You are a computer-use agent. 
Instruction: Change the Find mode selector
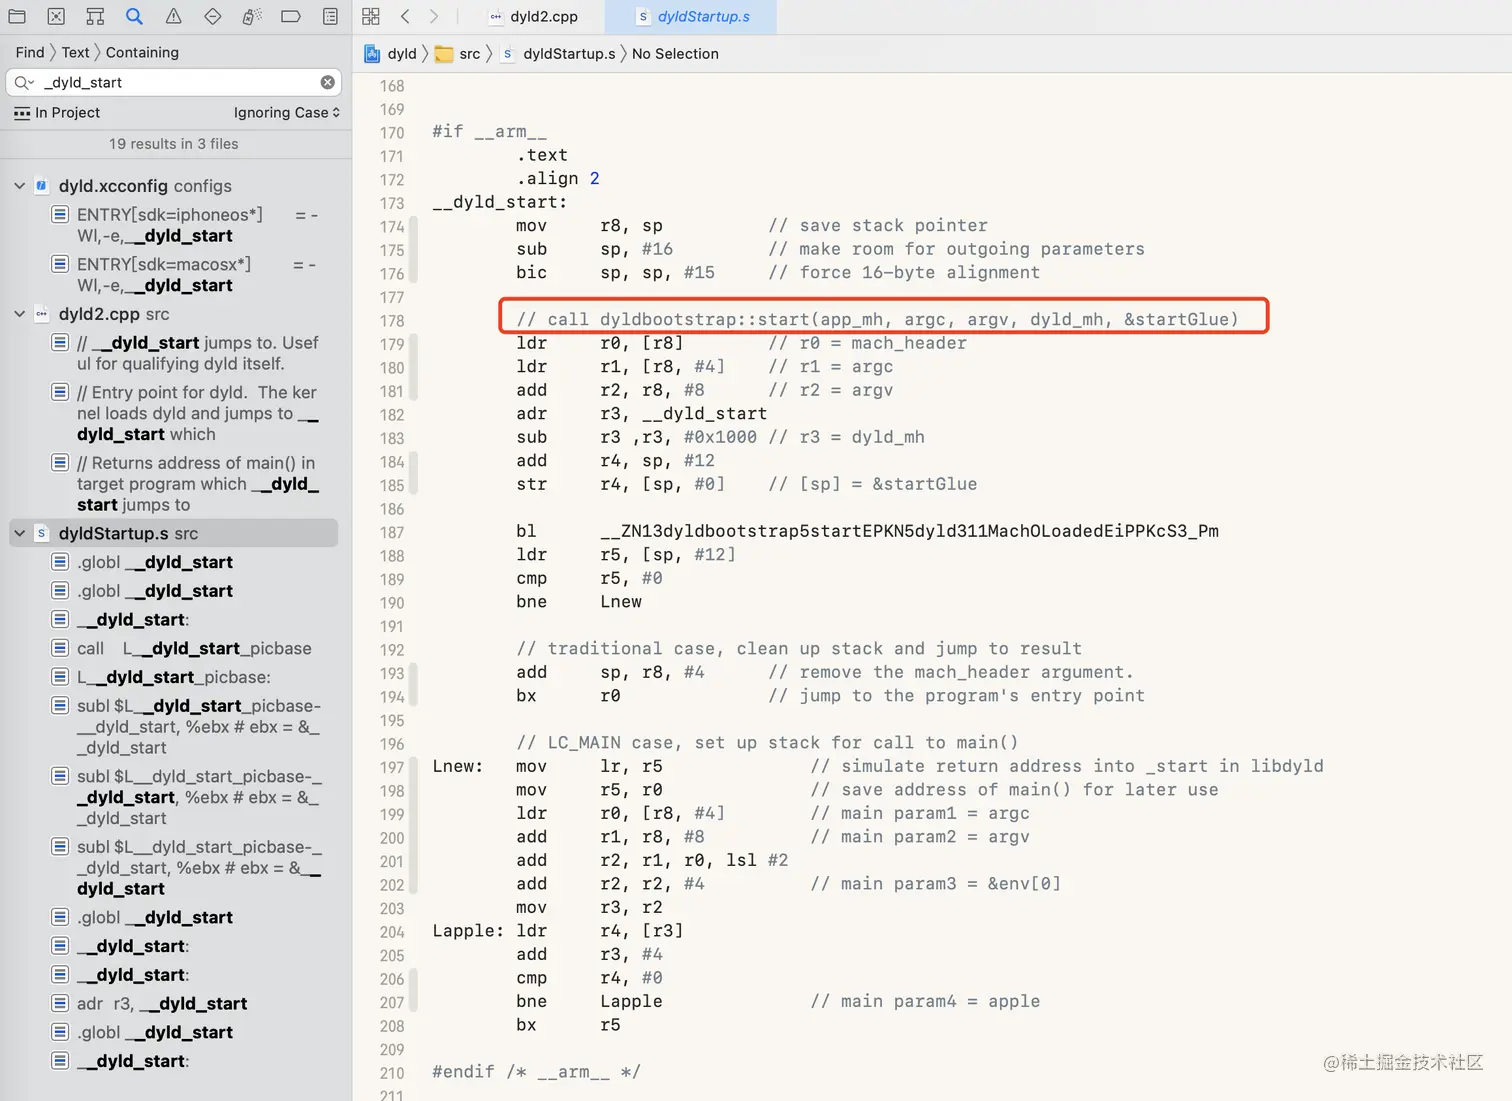(30, 52)
